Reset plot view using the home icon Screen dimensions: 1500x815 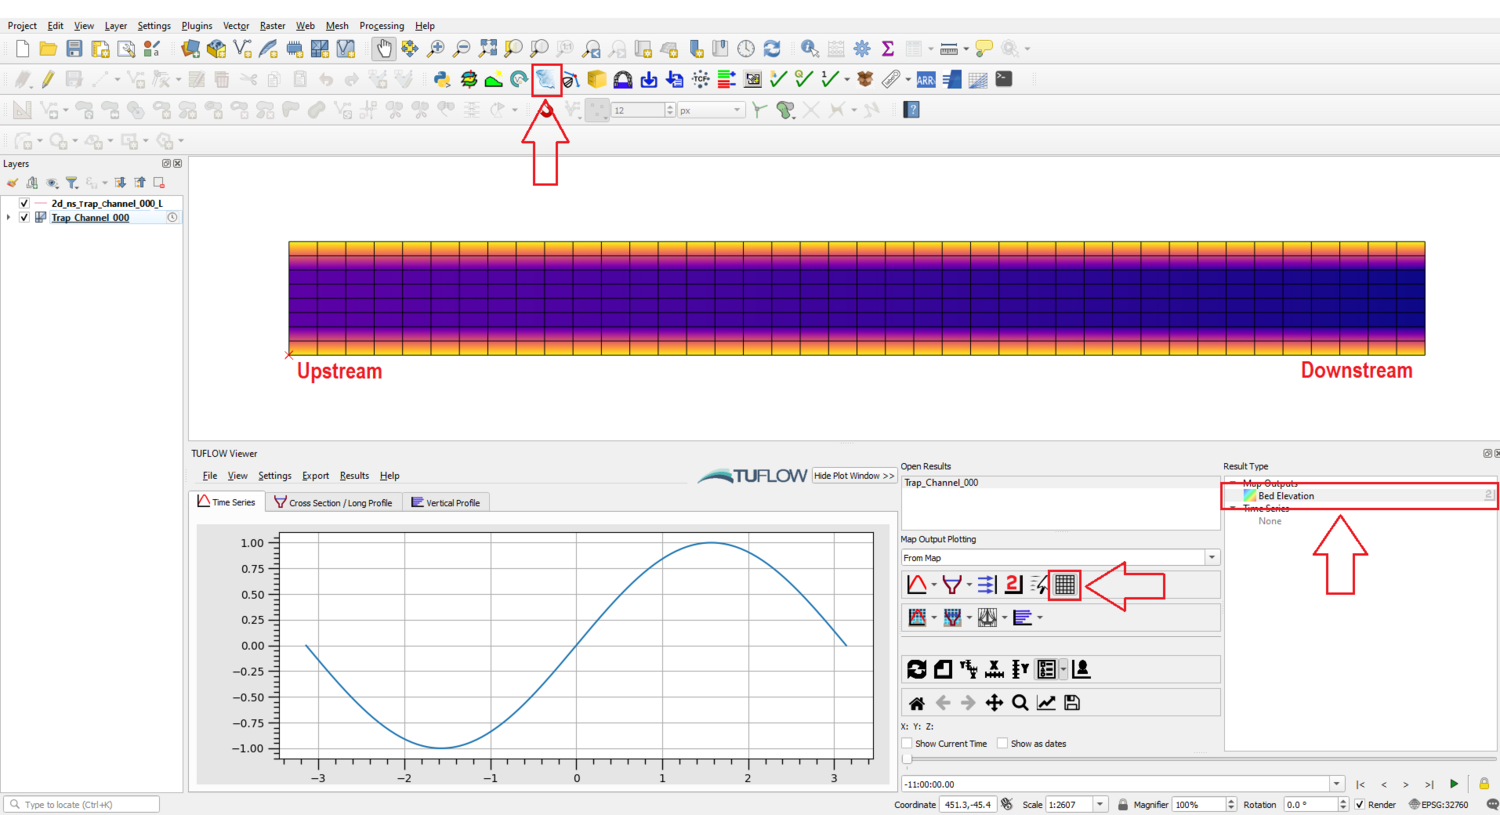(x=917, y=702)
